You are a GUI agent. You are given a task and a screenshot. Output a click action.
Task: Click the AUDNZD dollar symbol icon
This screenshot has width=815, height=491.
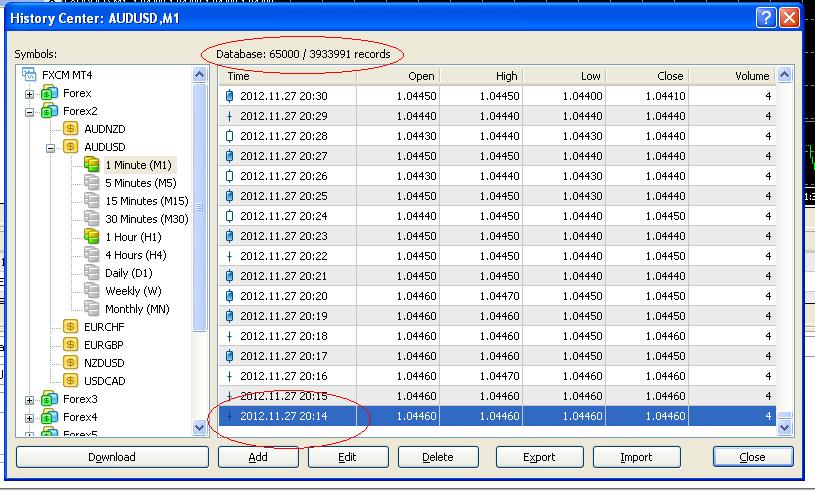[71, 129]
